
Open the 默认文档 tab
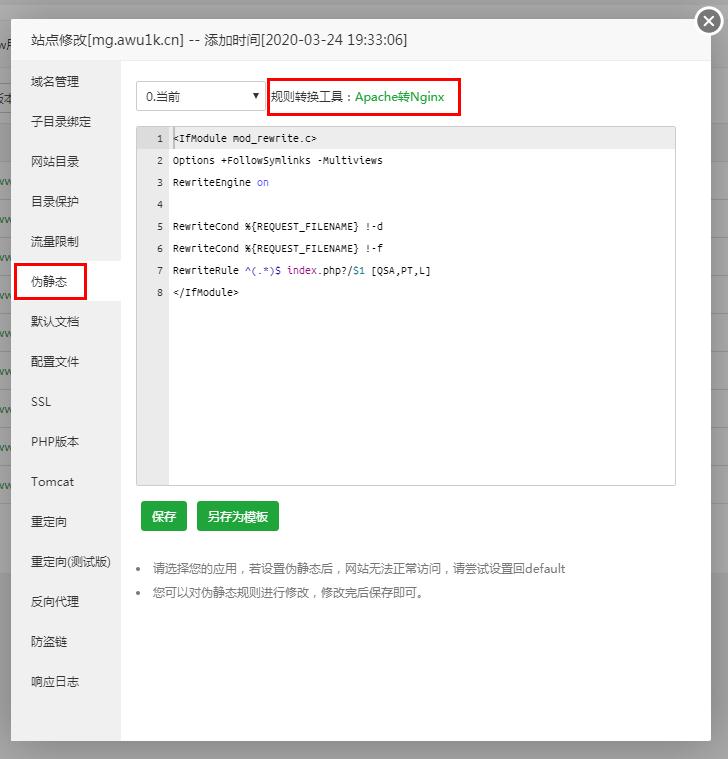coord(55,321)
